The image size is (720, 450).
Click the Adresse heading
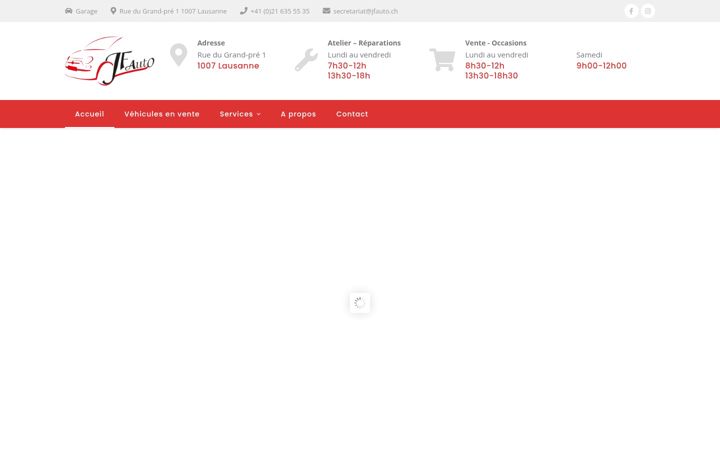[211, 43]
